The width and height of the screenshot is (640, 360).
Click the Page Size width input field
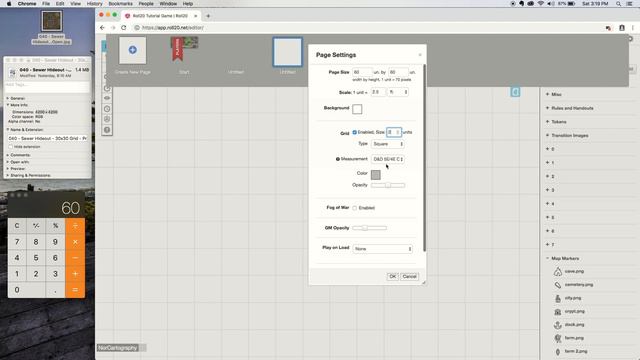click(362, 72)
